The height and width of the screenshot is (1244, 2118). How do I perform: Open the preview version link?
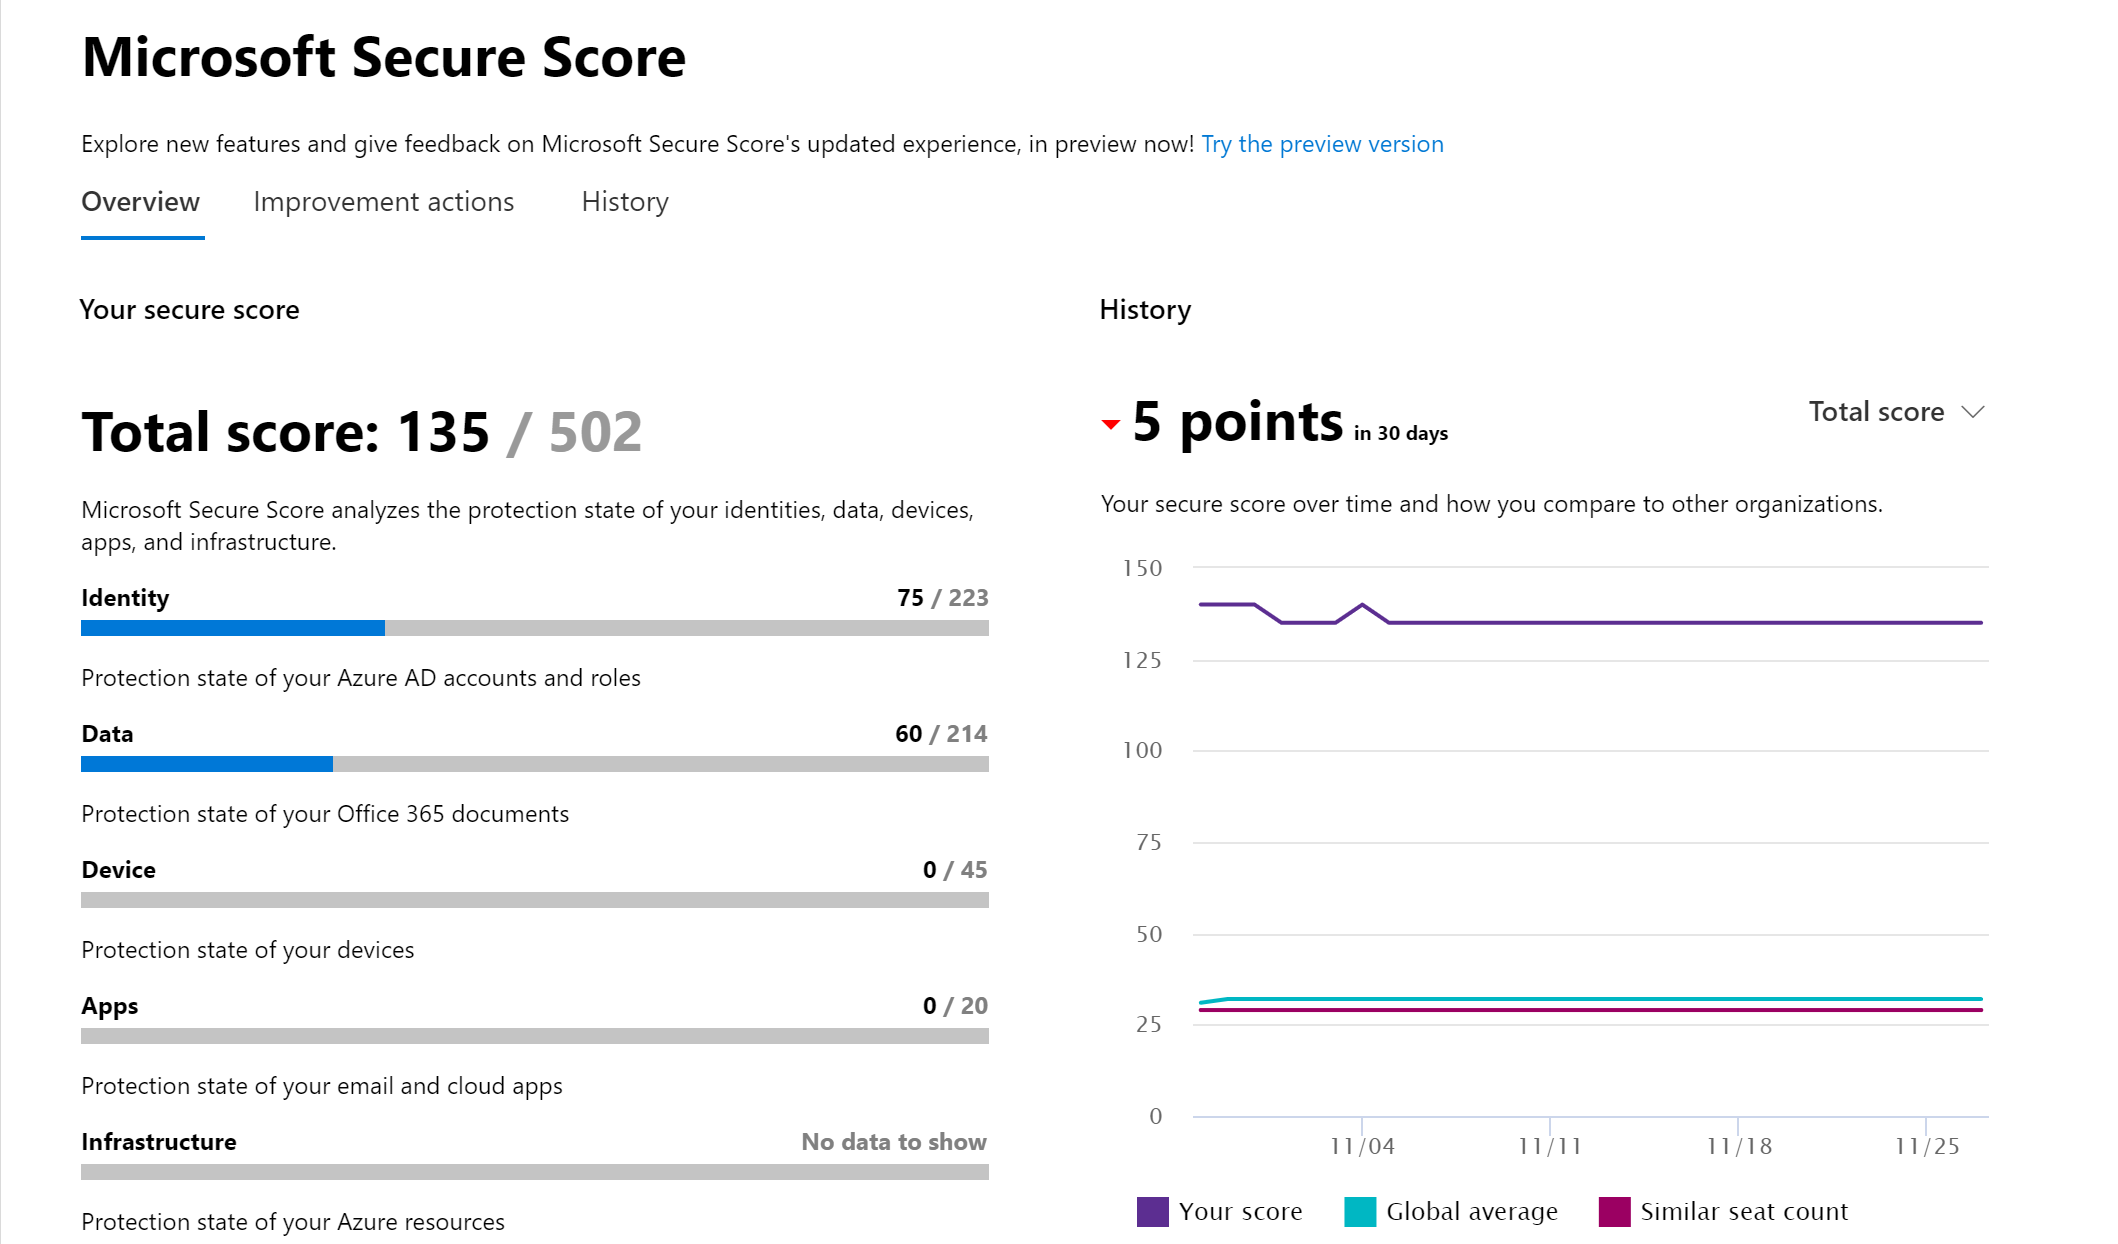pyautogui.click(x=1322, y=144)
